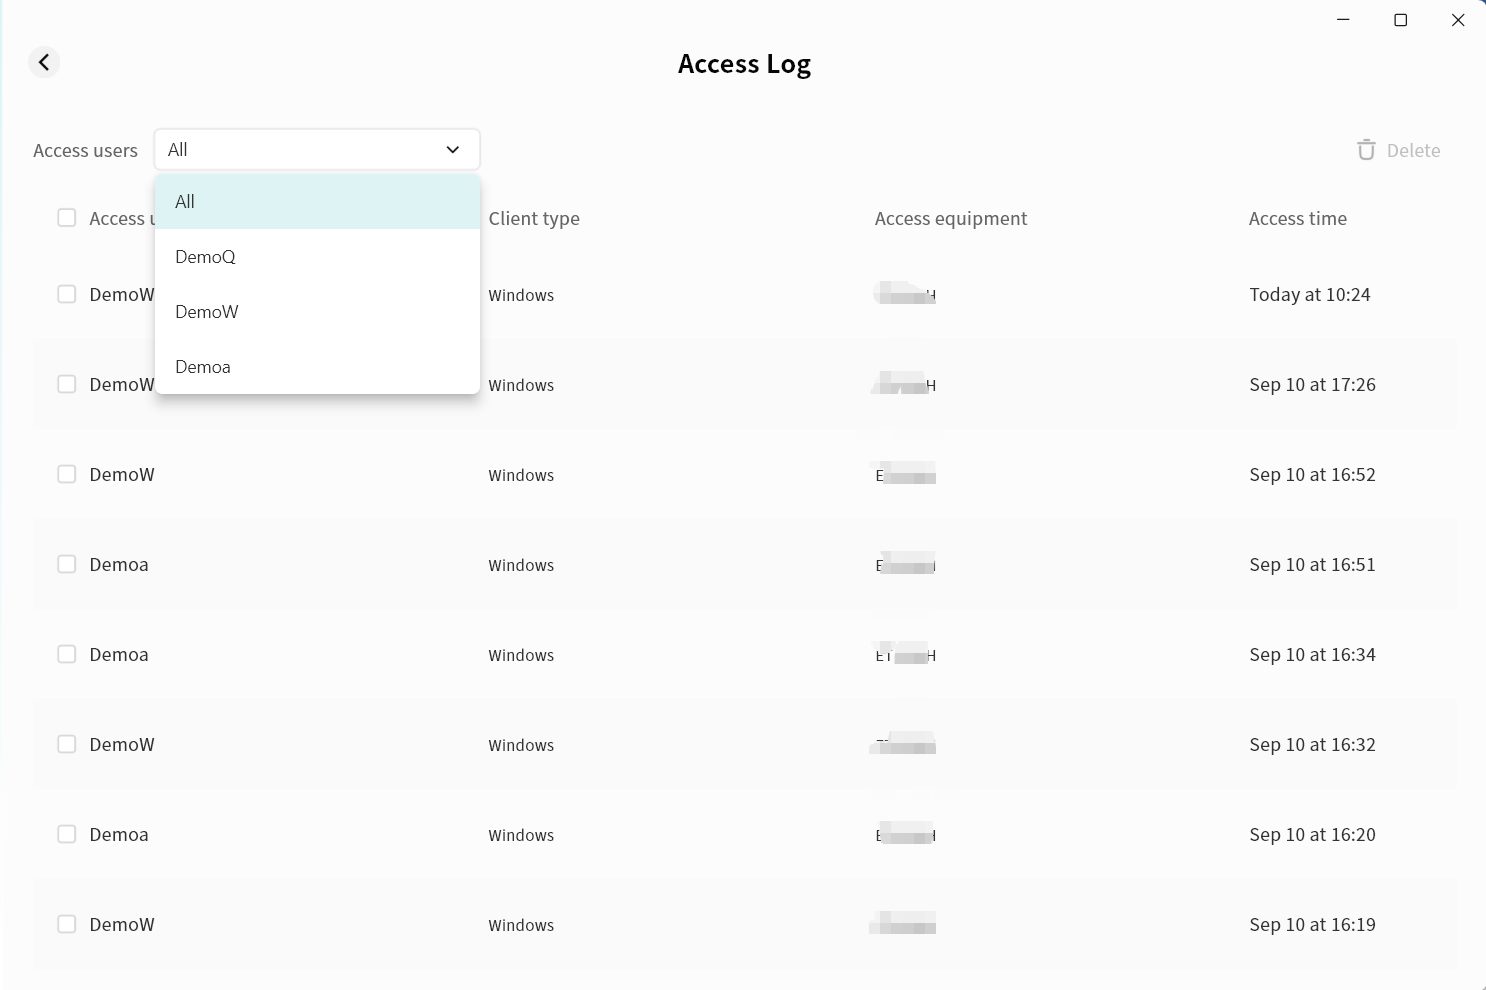Minimize the Access Log window
Viewport: 1486px width, 990px height.
click(1343, 20)
